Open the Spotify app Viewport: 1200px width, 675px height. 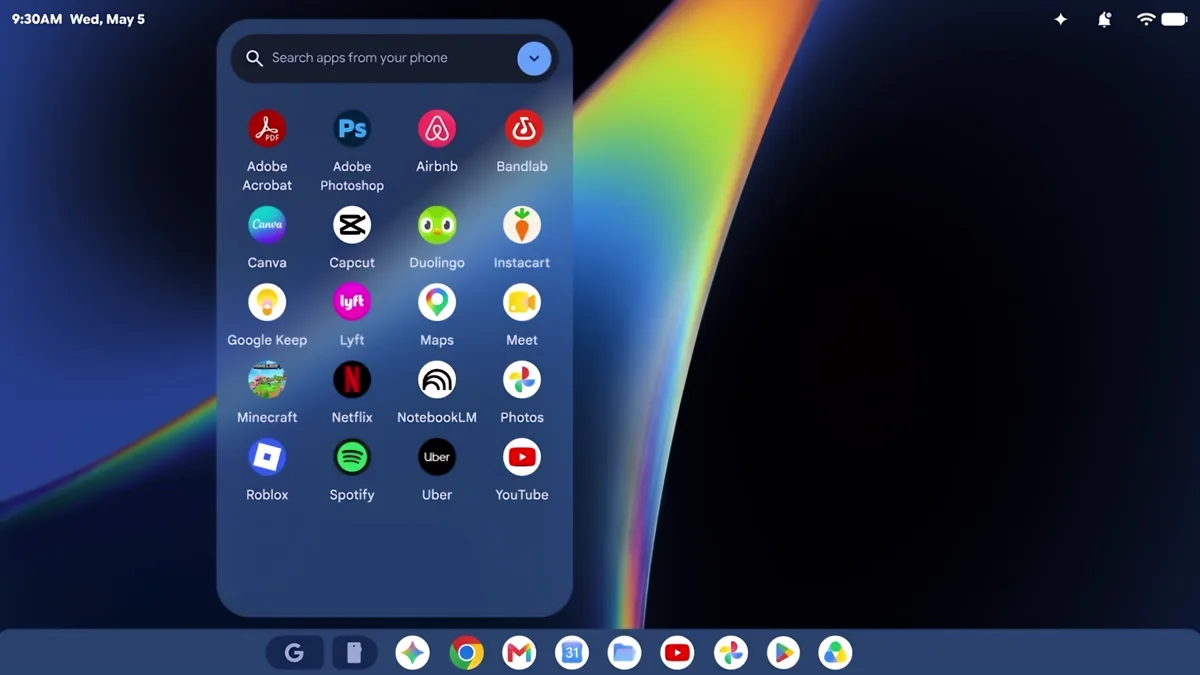coord(352,457)
